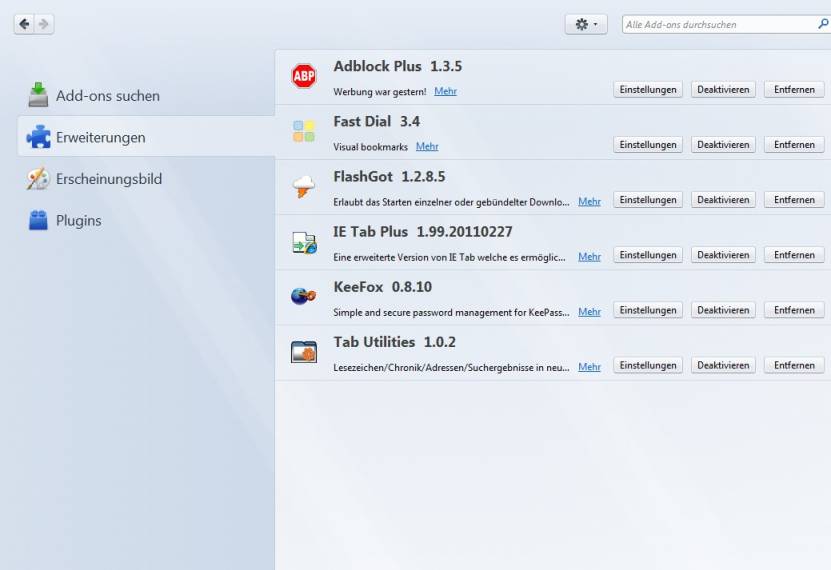
Task: Select the FlashGot 1.2.8.5 title
Action: point(389,176)
